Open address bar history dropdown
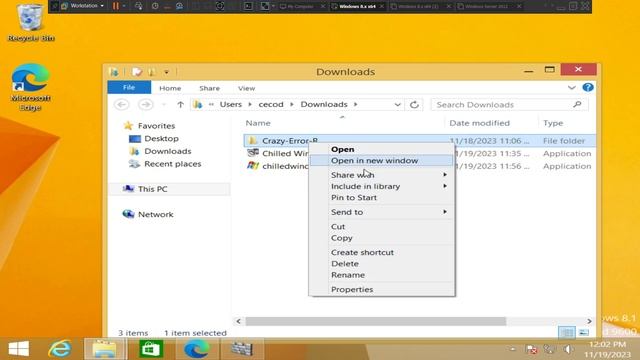Viewport: 640px width, 360px height. coord(397,104)
